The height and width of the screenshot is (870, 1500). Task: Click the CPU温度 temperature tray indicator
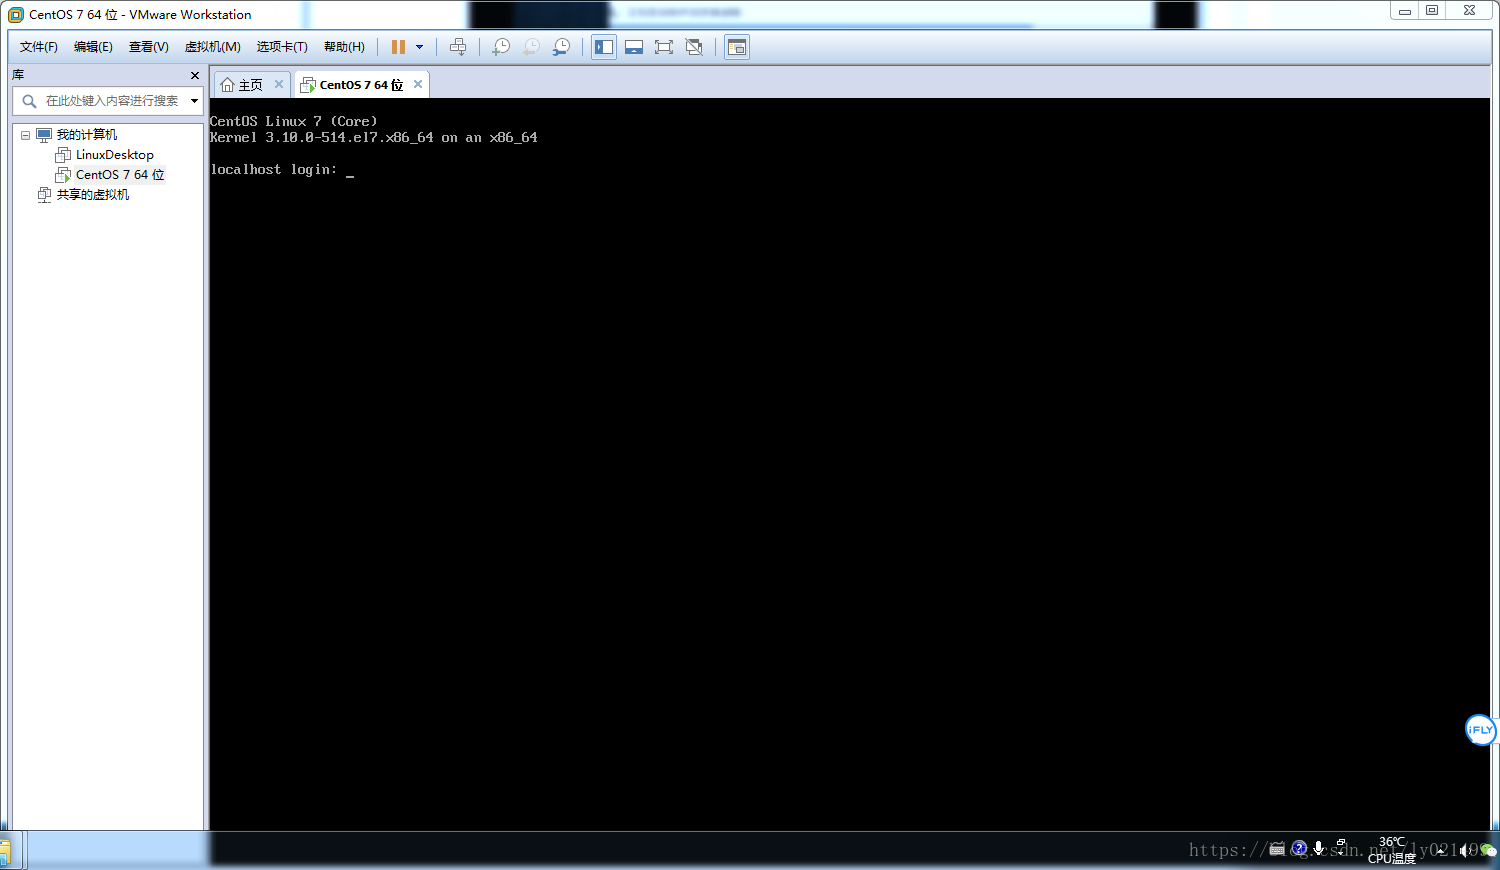point(1392,850)
